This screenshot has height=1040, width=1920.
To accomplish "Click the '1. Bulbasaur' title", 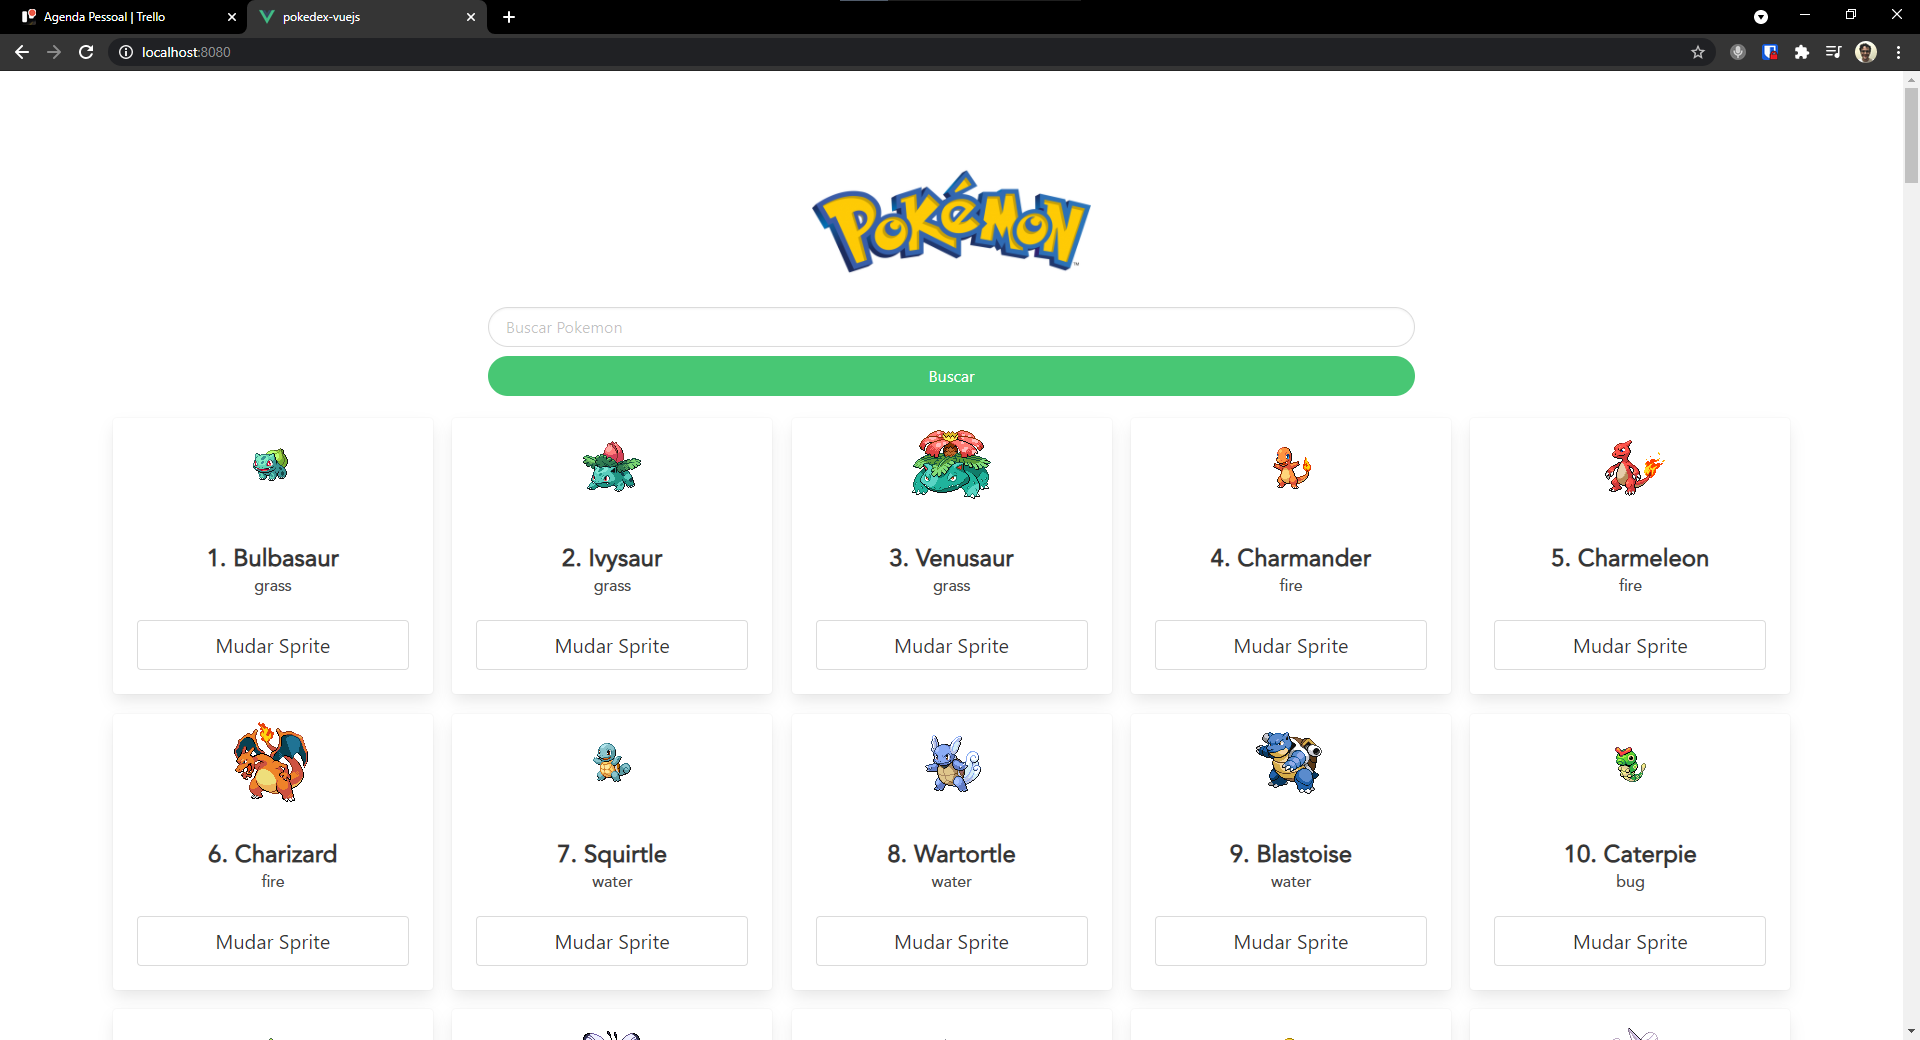I will click(273, 558).
